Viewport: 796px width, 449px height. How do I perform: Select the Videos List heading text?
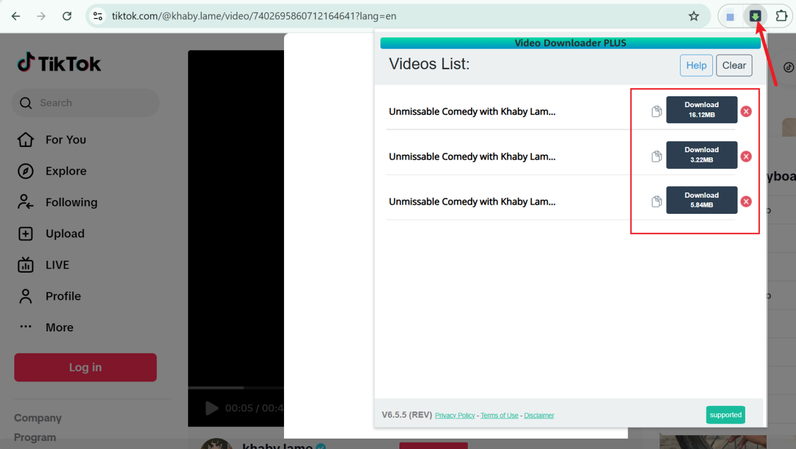(429, 64)
